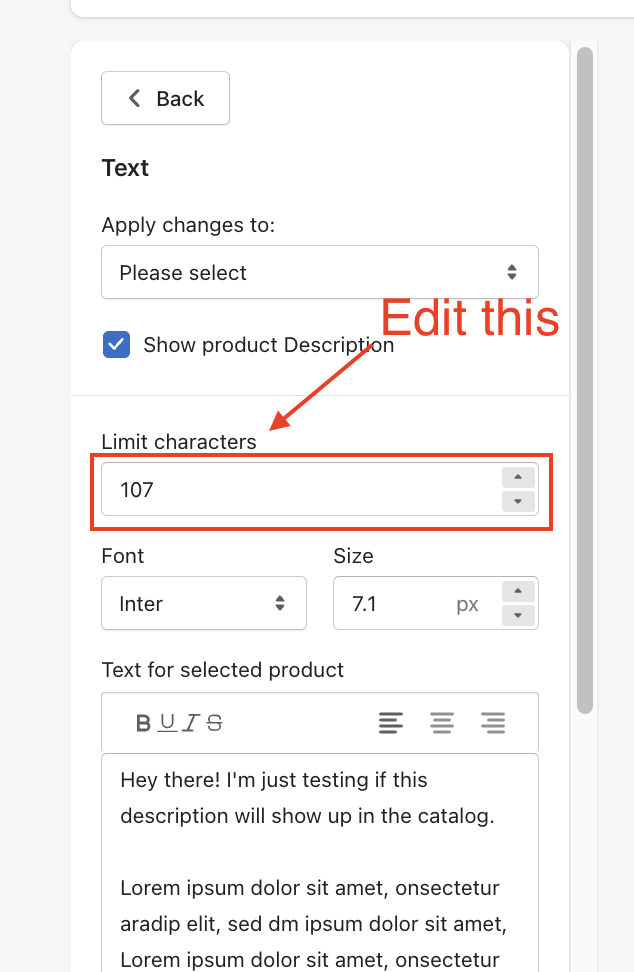Open the Apply changes to dropdown
Viewport: 634px width, 972px height.
[320, 272]
